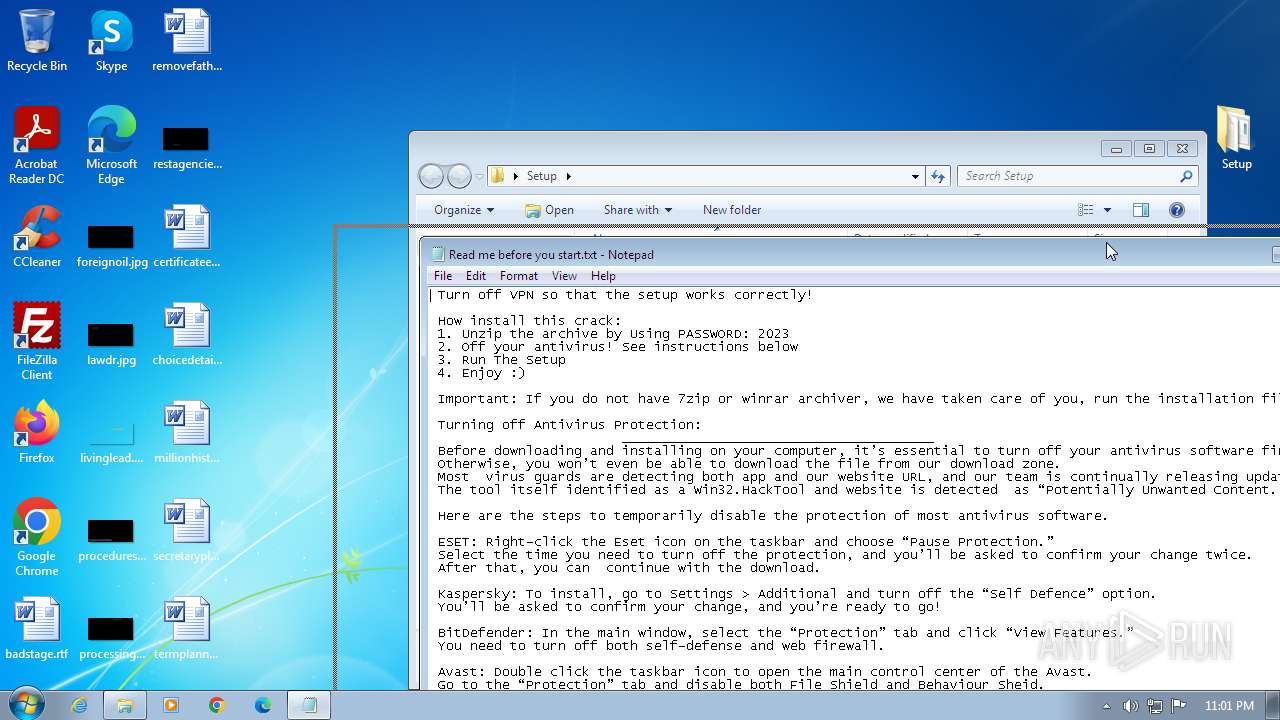Click the Explorer Back navigation button
The image size is (1280, 720).
431,176
